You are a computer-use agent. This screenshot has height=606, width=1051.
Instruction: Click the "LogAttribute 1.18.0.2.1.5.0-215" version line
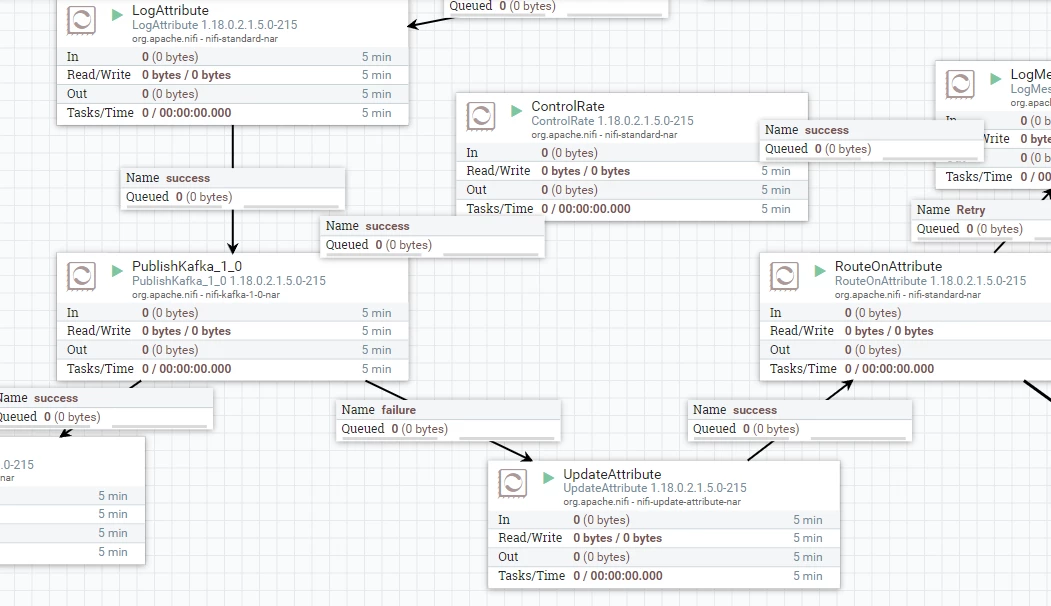[214, 25]
